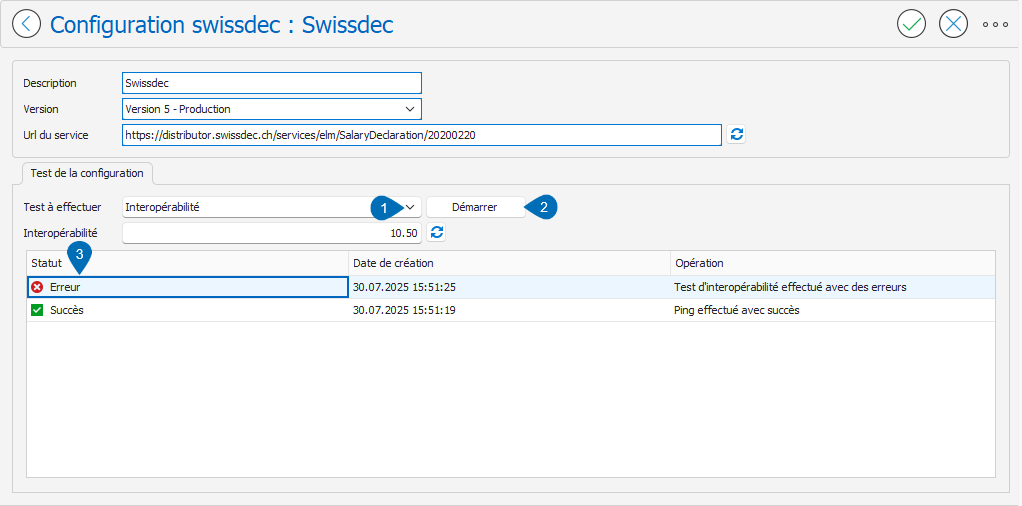Select the Test d'interopérabilité error operation cell
The height and width of the screenshot is (506, 1022).
790,287
